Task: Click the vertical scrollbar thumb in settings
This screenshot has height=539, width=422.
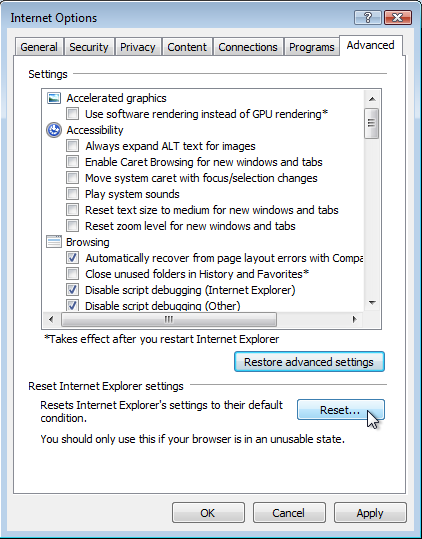Action: (372, 123)
